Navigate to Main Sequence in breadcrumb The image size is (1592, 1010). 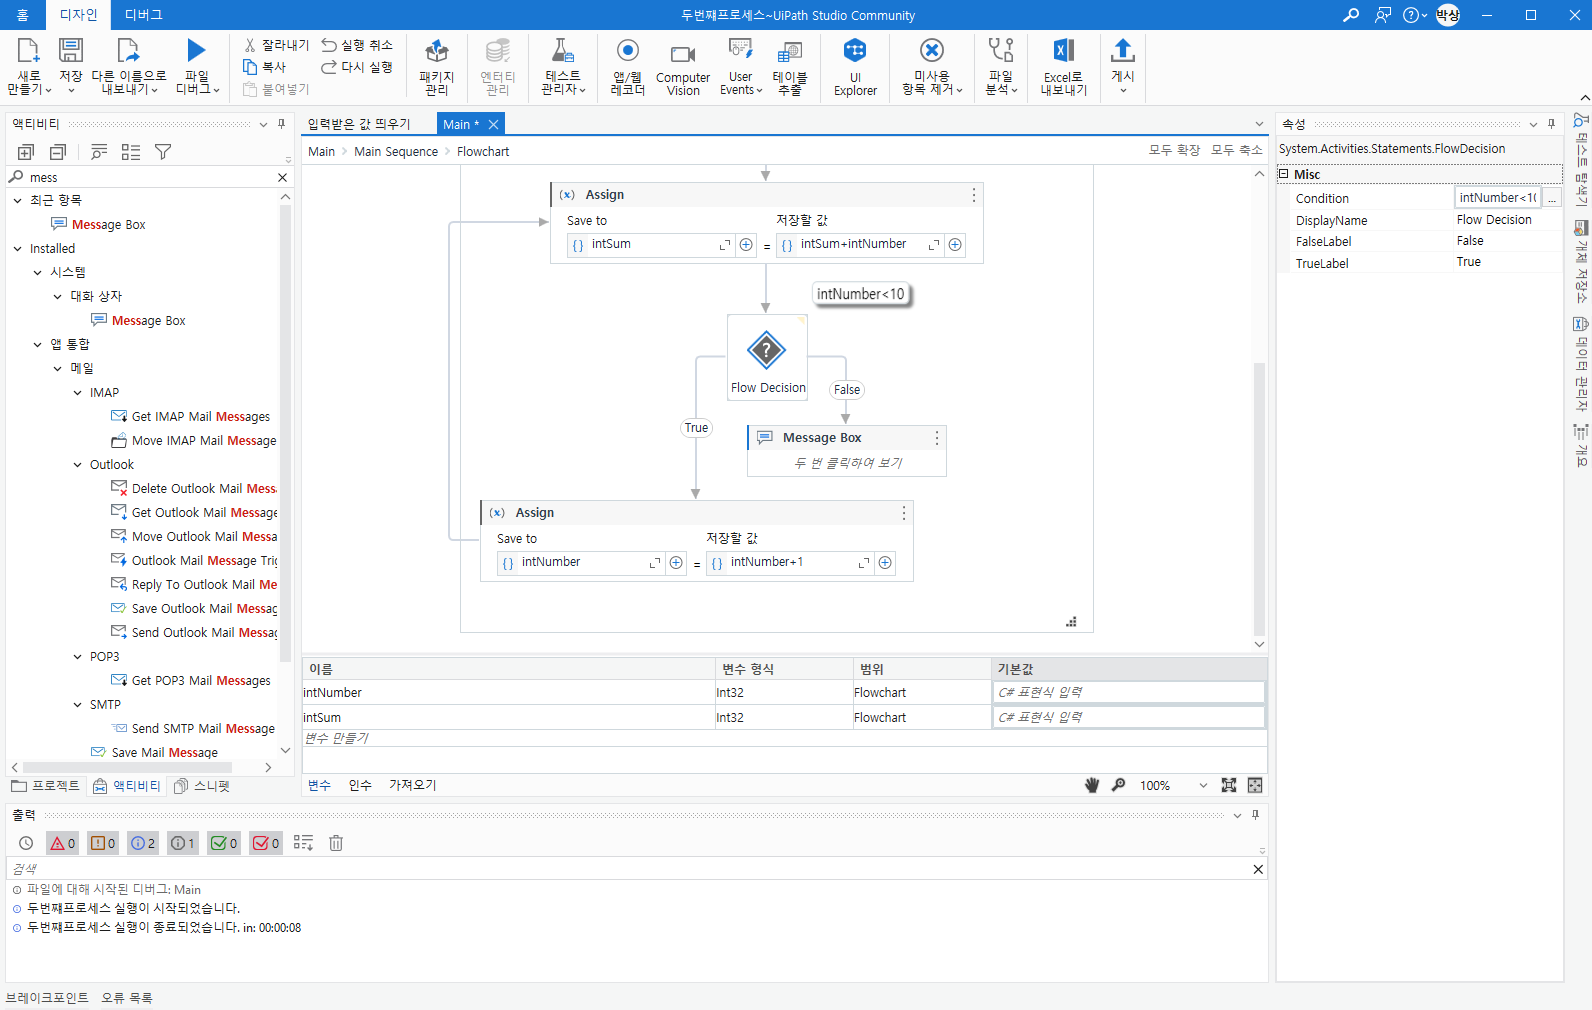click(396, 151)
